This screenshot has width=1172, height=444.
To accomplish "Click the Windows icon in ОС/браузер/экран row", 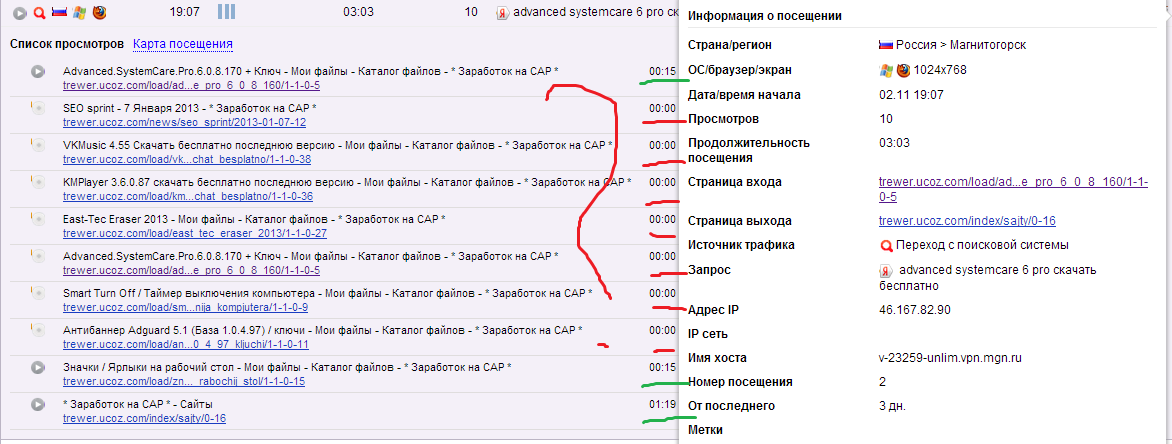I will coord(886,71).
